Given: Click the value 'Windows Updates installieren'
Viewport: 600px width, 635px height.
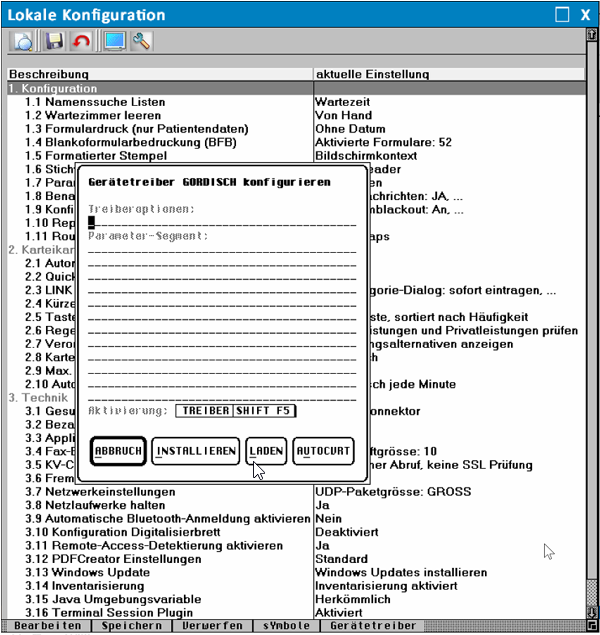Looking at the screenshot, I should coord(401,572).
